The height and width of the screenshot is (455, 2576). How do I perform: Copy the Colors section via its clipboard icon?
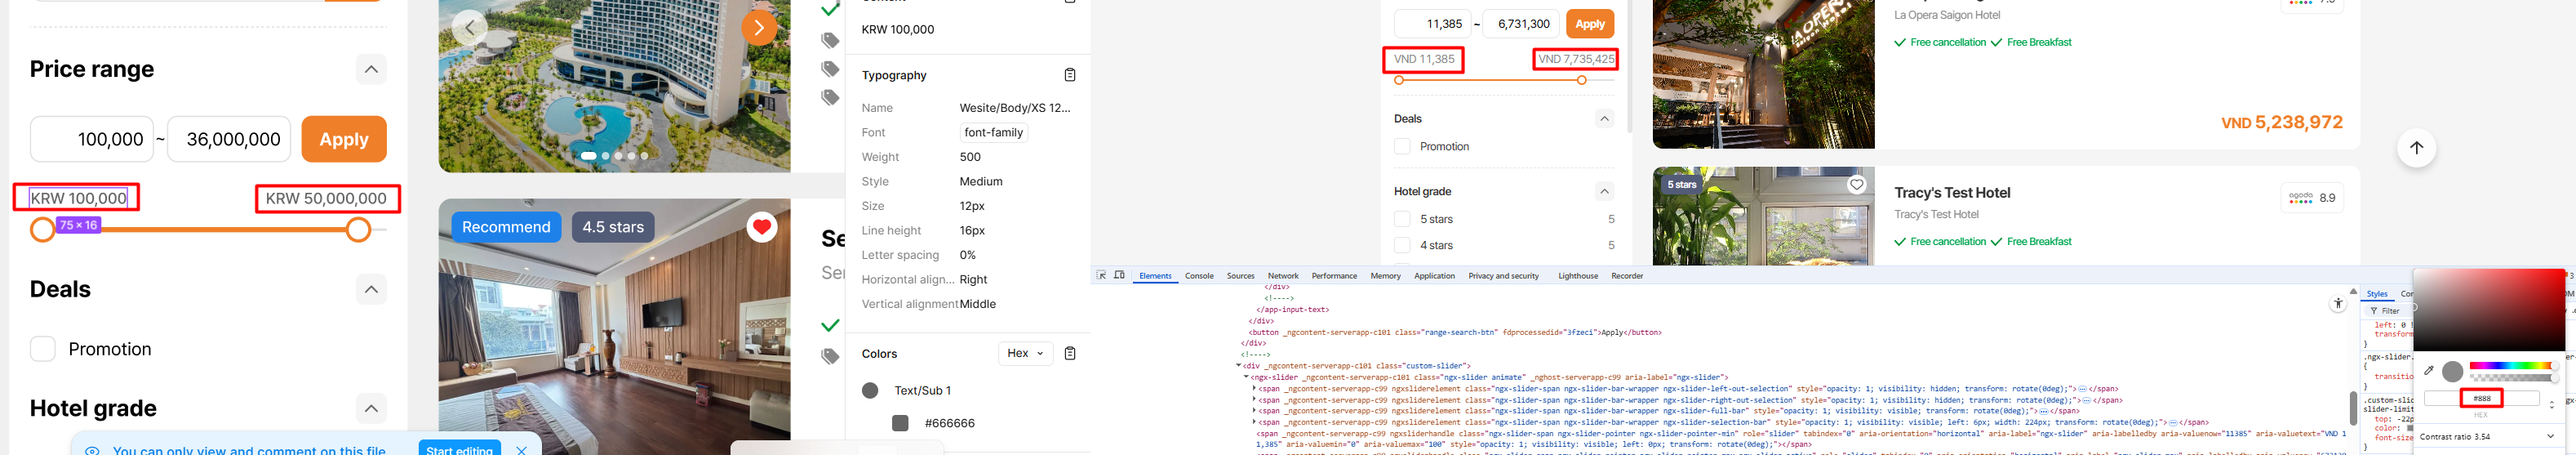(x=1069, y=353)
